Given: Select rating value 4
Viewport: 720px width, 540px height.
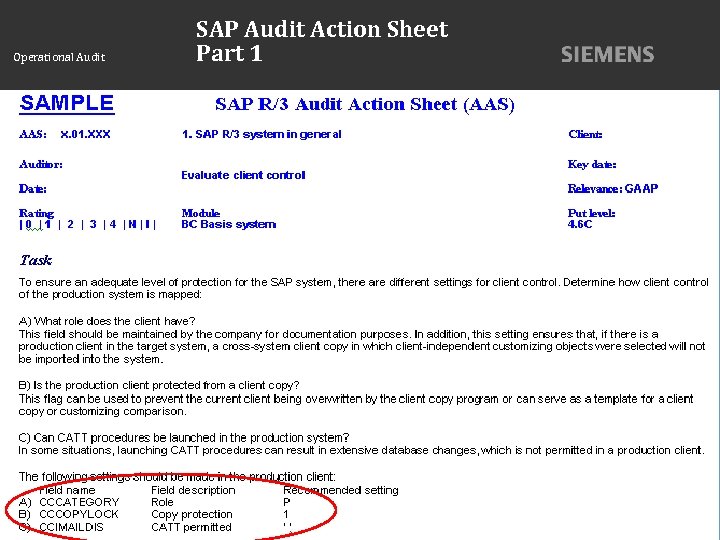Looking at the screenshot, I should pyautogui.click(x=113, y=225).
